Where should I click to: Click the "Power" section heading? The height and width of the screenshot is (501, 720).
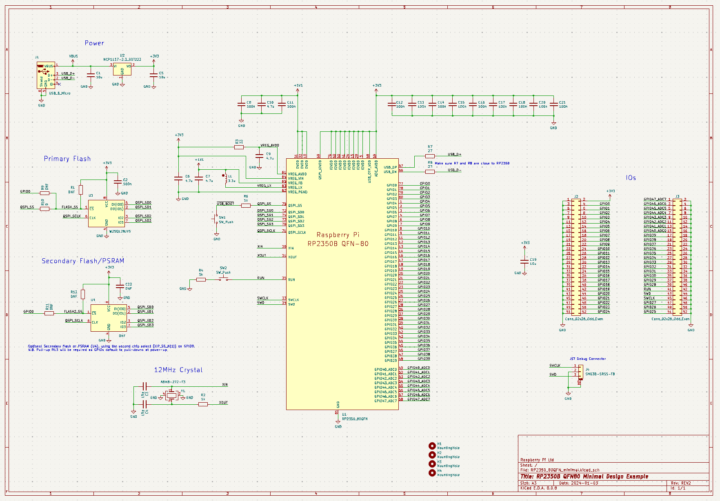94,44
